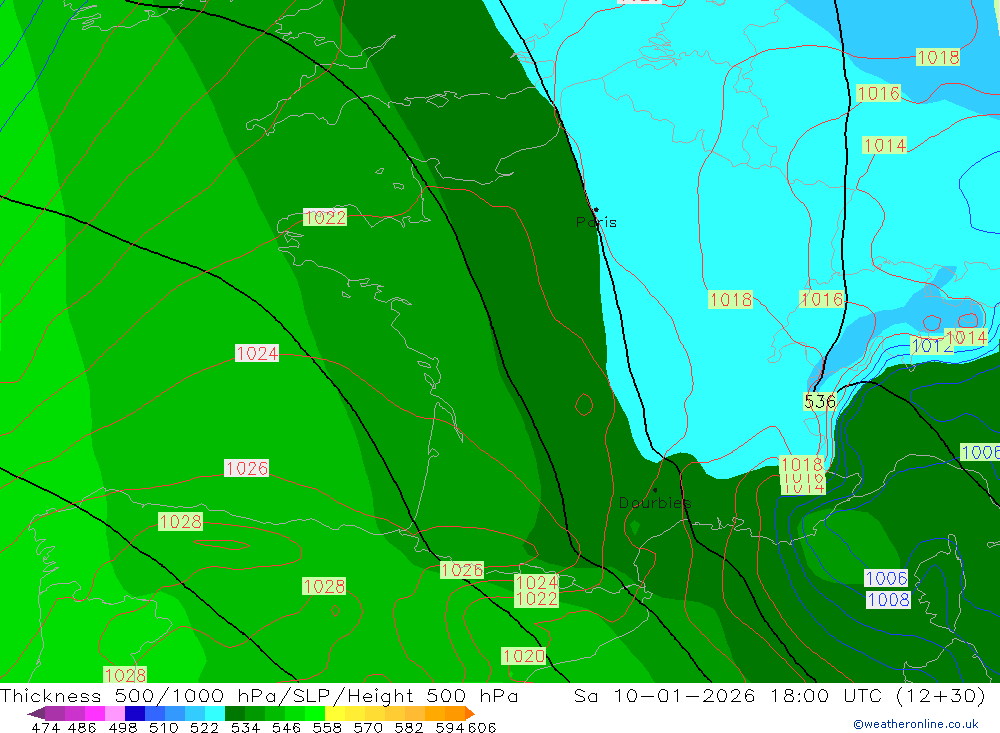This screenshot has height=733, width=1000.
Task: Click the 1028 label directly below white 1026
Action: [x=180, y=522]
